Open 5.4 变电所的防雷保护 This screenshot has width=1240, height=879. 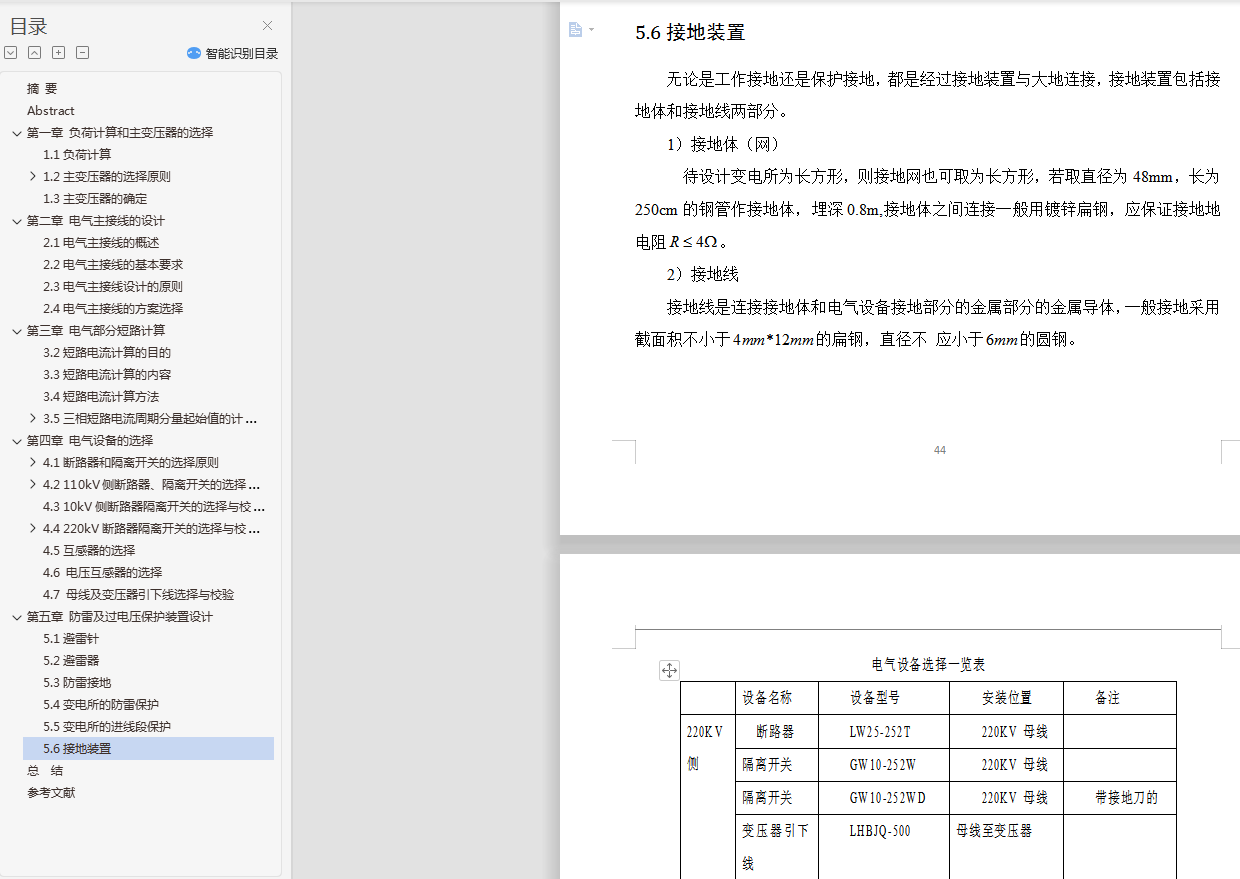pyautogui.click(x=101, y=705)
